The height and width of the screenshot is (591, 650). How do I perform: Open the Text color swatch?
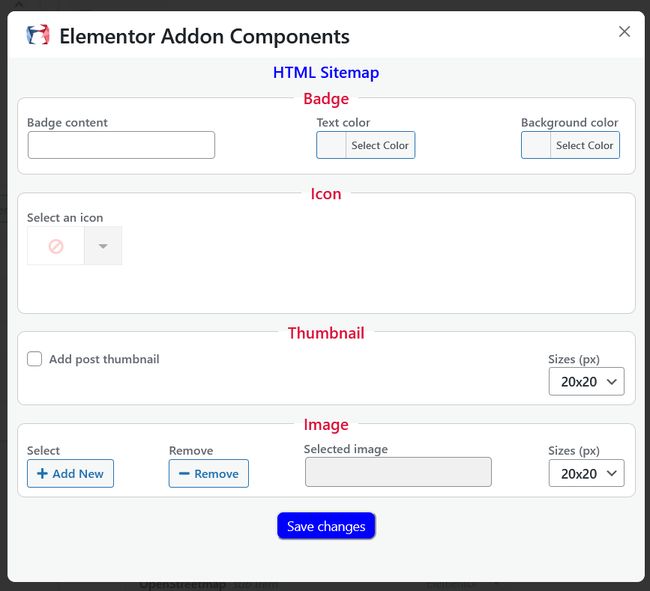click(331, 145)
